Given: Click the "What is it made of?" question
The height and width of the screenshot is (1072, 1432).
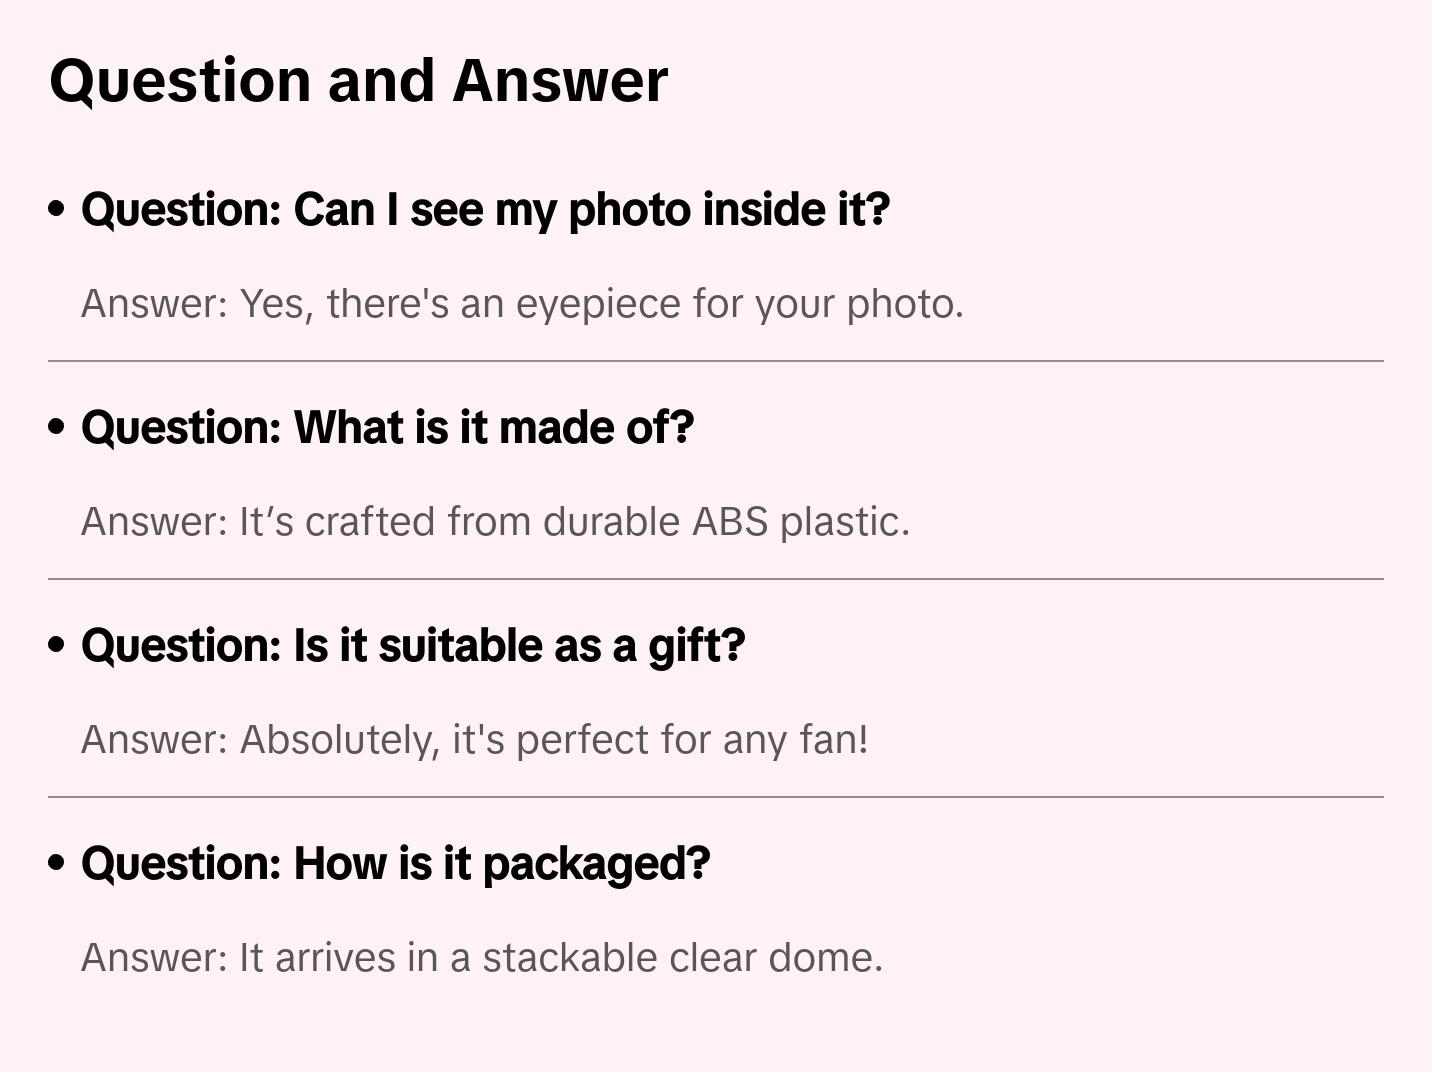Looking at the screenshot, I should (x=387, y=428).
